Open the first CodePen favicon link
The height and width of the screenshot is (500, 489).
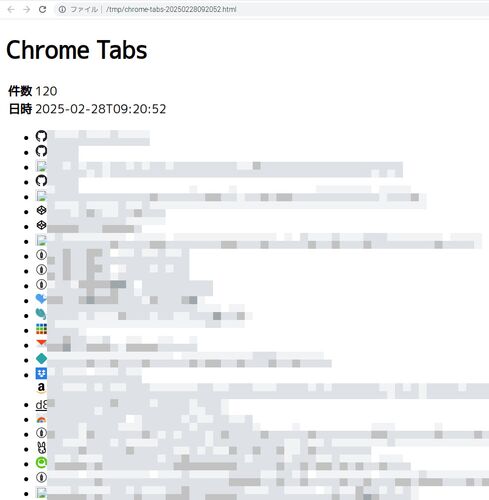[x=41, y=210]
